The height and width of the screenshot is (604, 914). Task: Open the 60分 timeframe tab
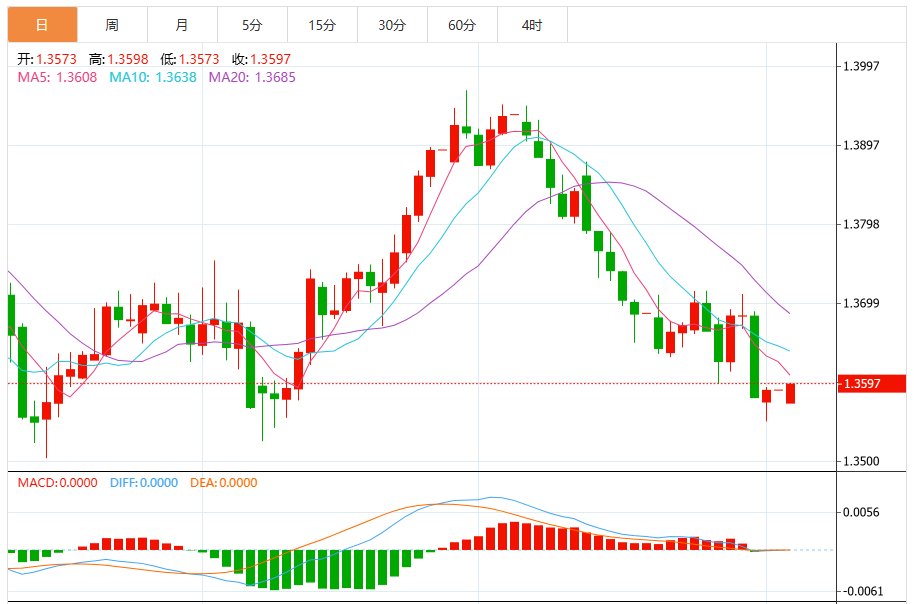pyautogui.click(x=462, y=25)
